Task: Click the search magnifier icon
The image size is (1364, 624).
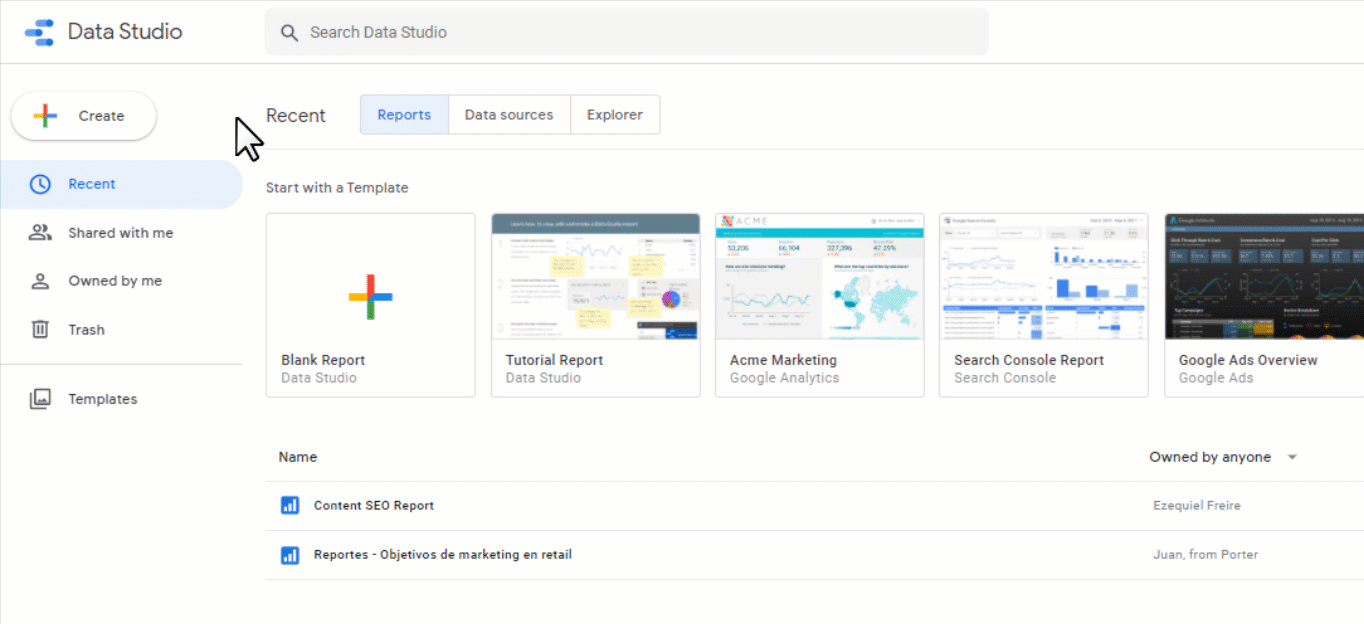Action: (x=290, y=33)
